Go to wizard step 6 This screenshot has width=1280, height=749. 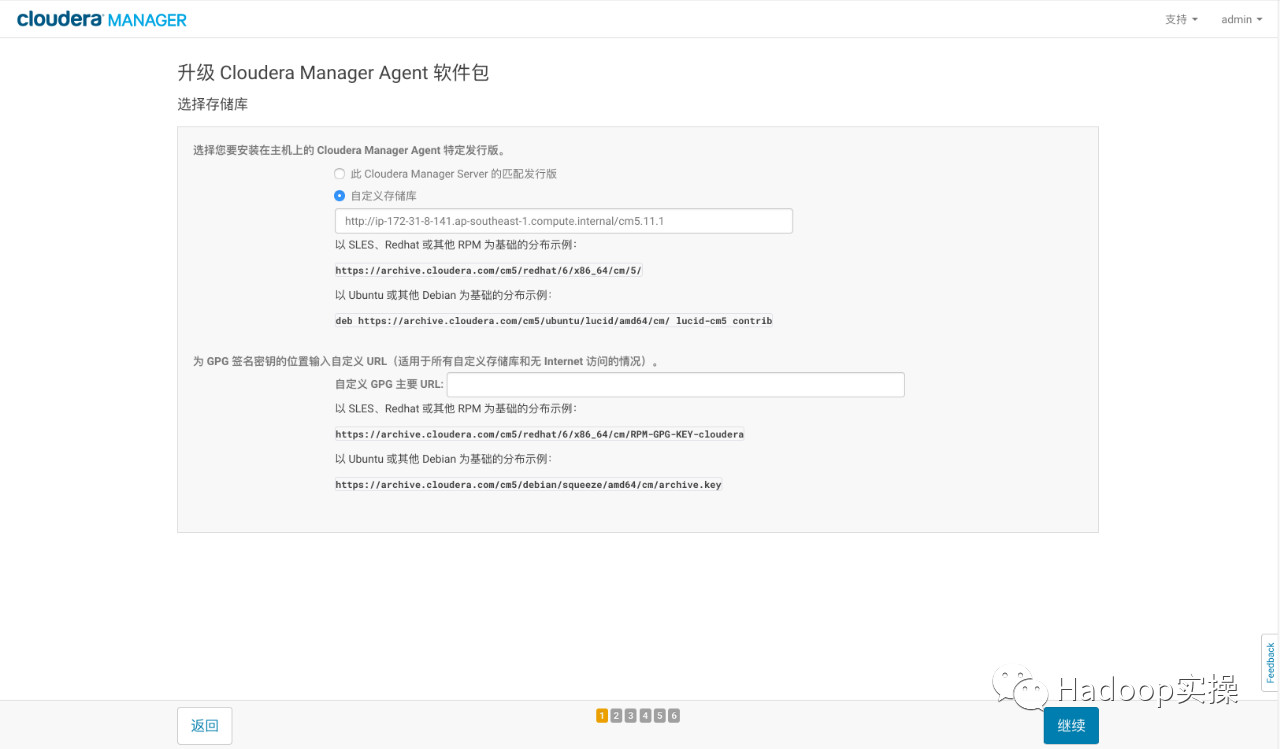coord(674,715)
